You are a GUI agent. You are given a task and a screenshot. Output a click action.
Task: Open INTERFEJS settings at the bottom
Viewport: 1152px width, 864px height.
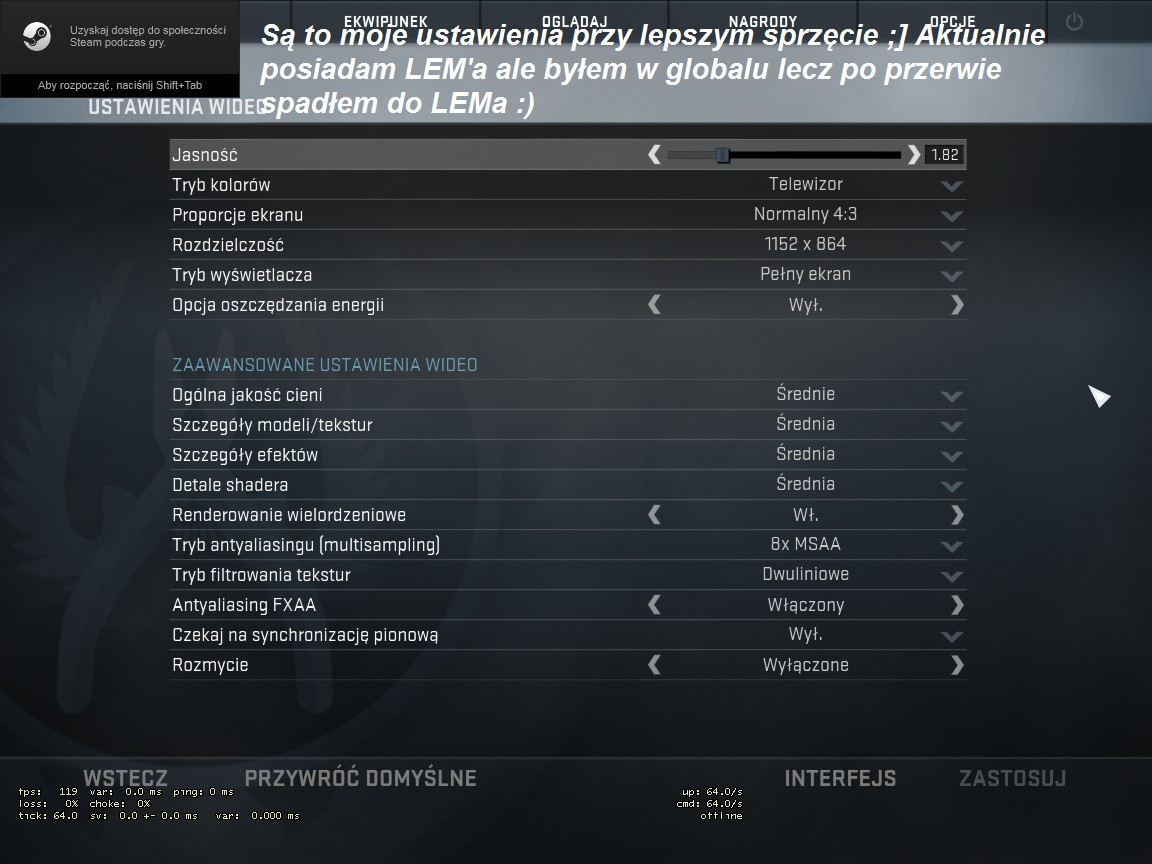click(x=840, y=778)
